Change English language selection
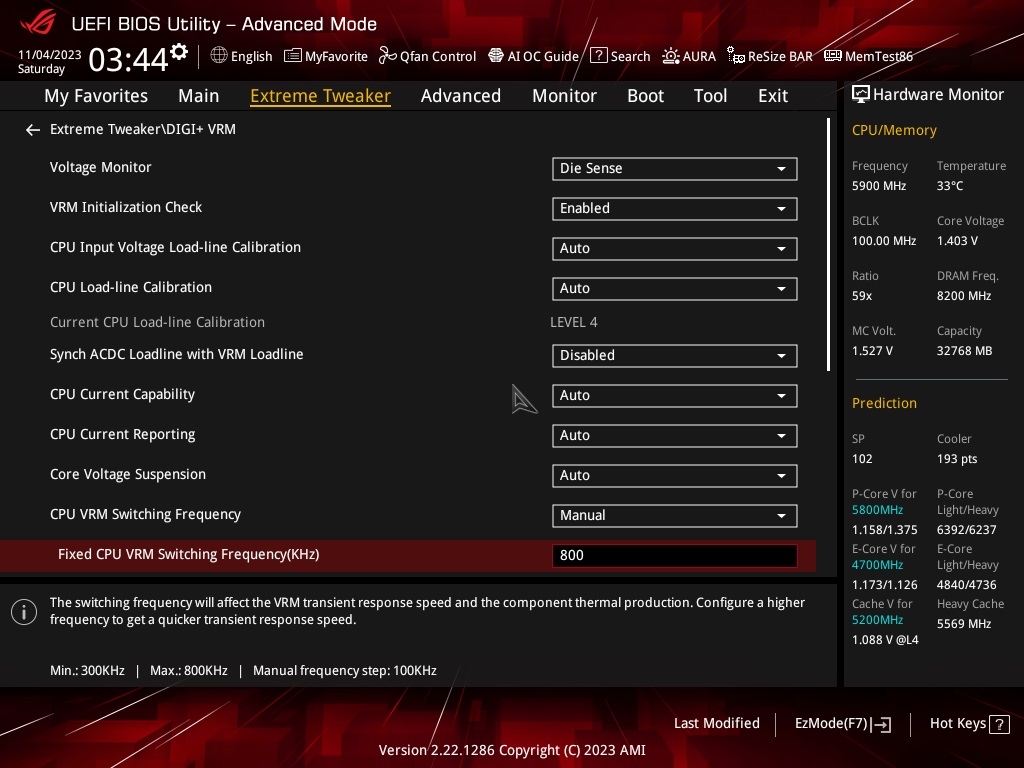This screenshot has width=1024, height=768. 241,56
